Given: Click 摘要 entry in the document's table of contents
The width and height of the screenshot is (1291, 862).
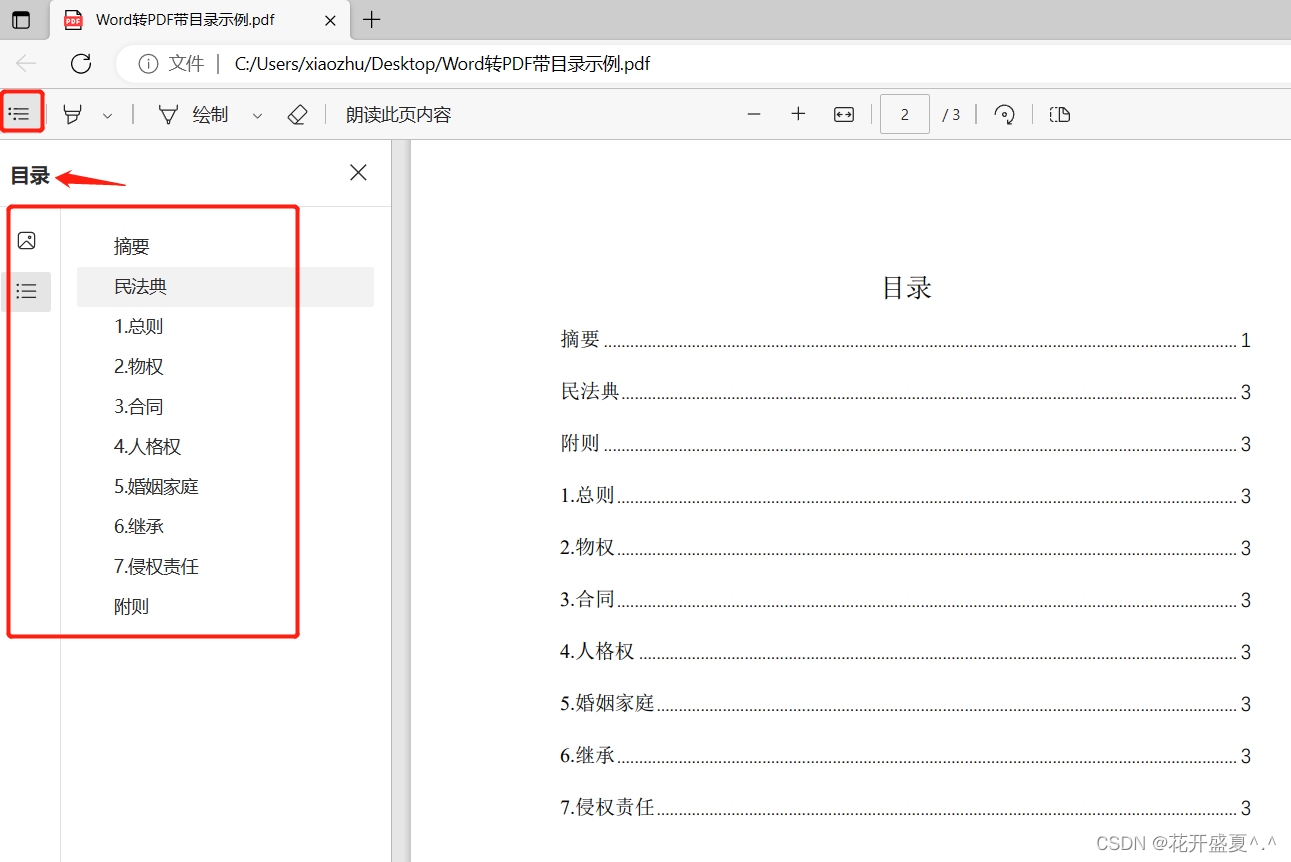Looking at the screenshot, I should pyautogui.click(x=905, y=340).
